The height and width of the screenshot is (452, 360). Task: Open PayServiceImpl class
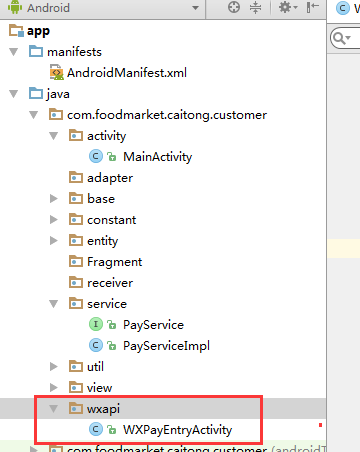[x=166, y=346]
